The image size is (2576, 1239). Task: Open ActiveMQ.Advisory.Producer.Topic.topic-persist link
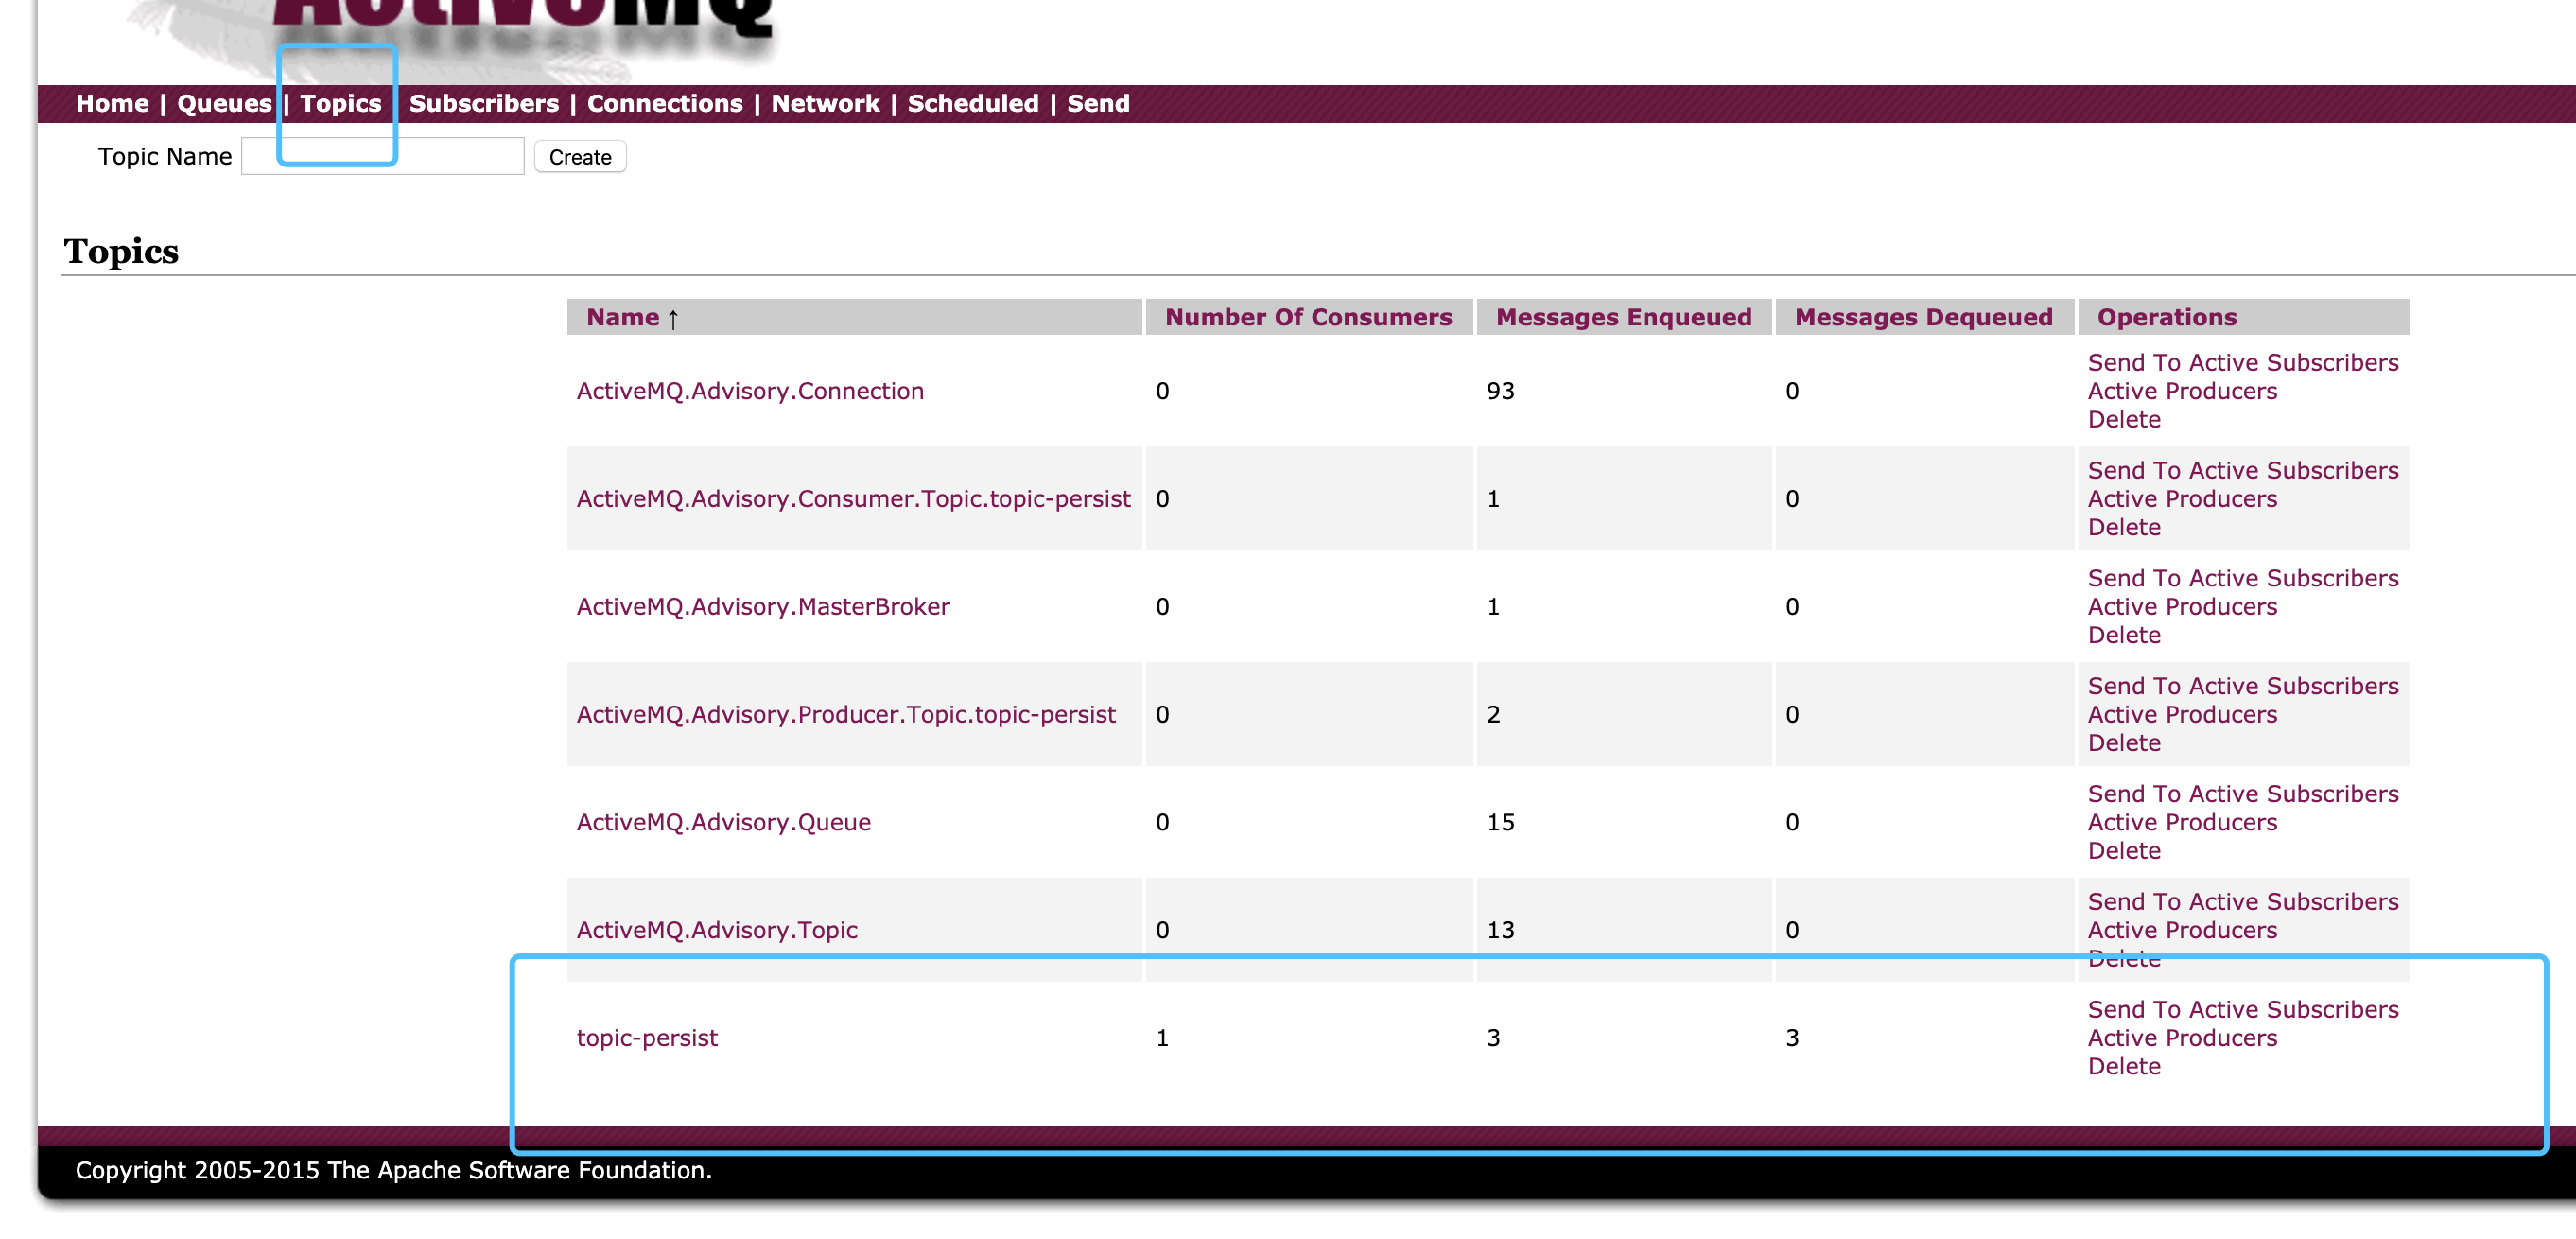click(845, 714)
